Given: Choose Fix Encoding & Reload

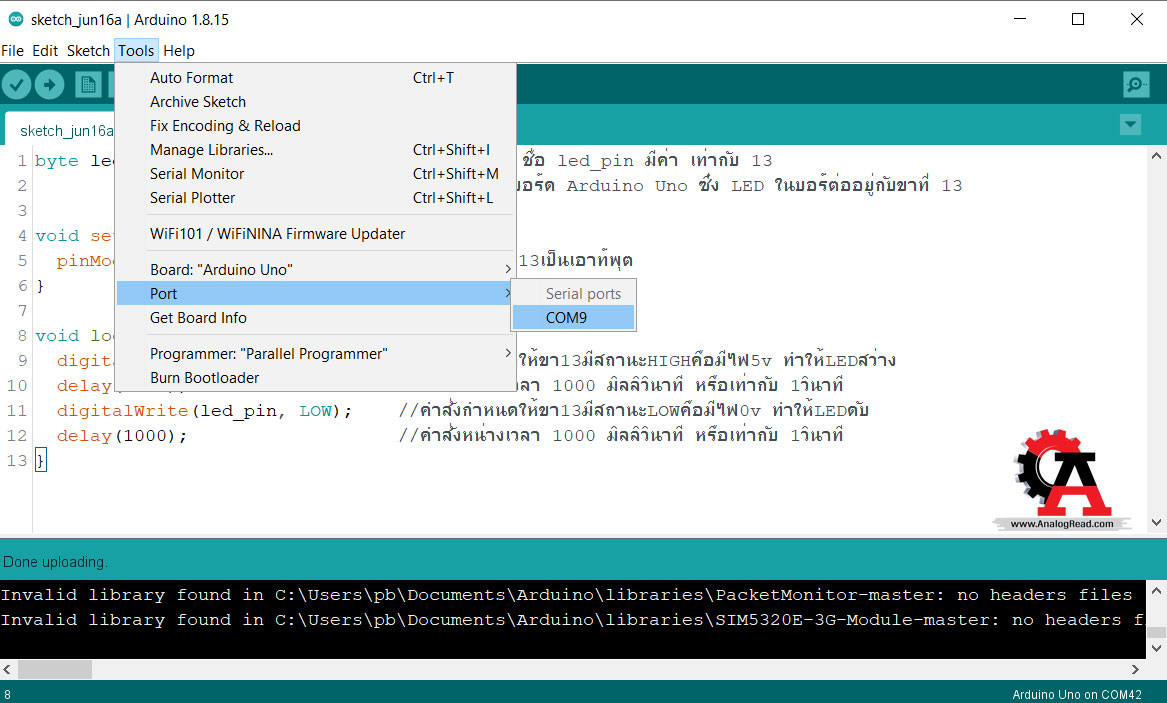Looking at the screenshot, I should click(x=316, y=126).
